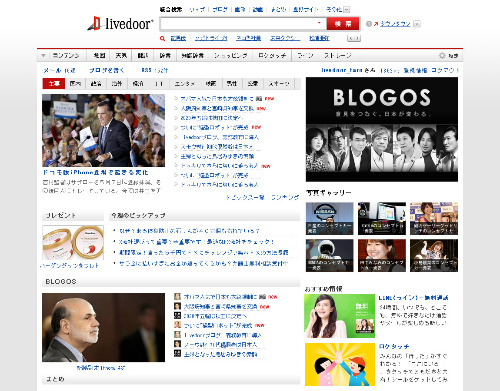Click the iPhone headline below news photo

pos(95,173)
